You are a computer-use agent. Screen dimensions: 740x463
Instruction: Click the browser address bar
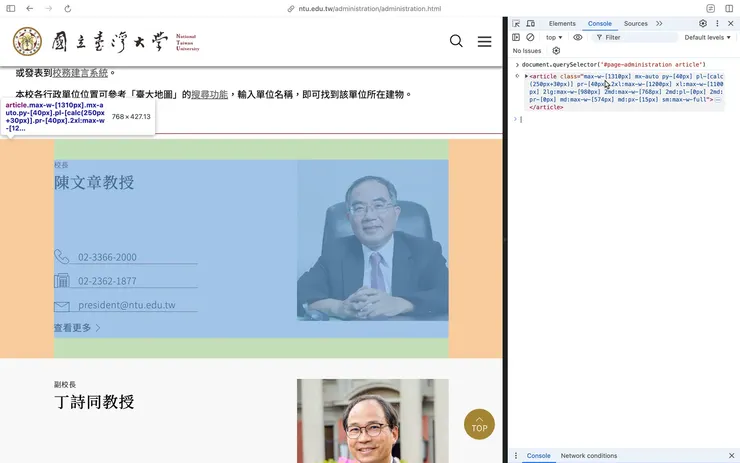[364, 8]
